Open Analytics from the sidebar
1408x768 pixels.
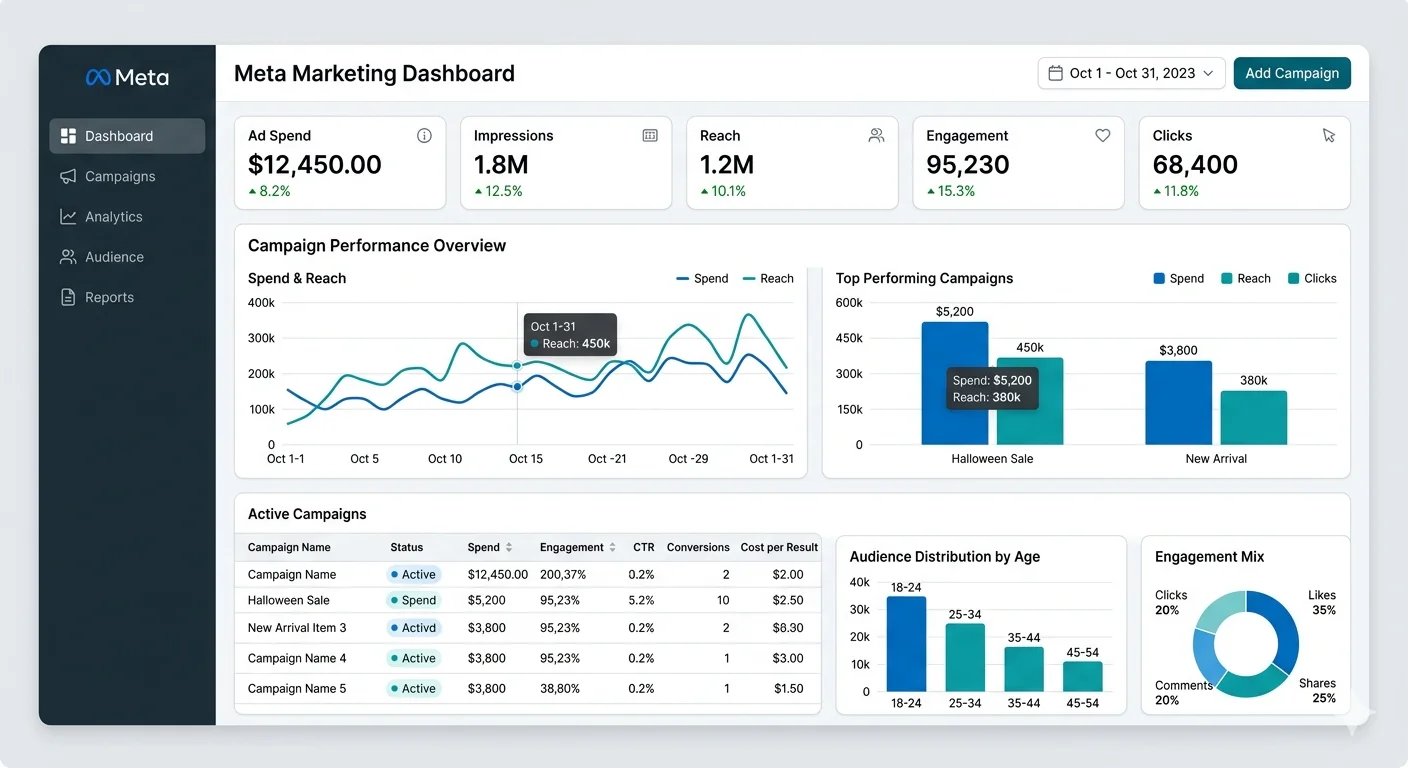click(114, 217)
